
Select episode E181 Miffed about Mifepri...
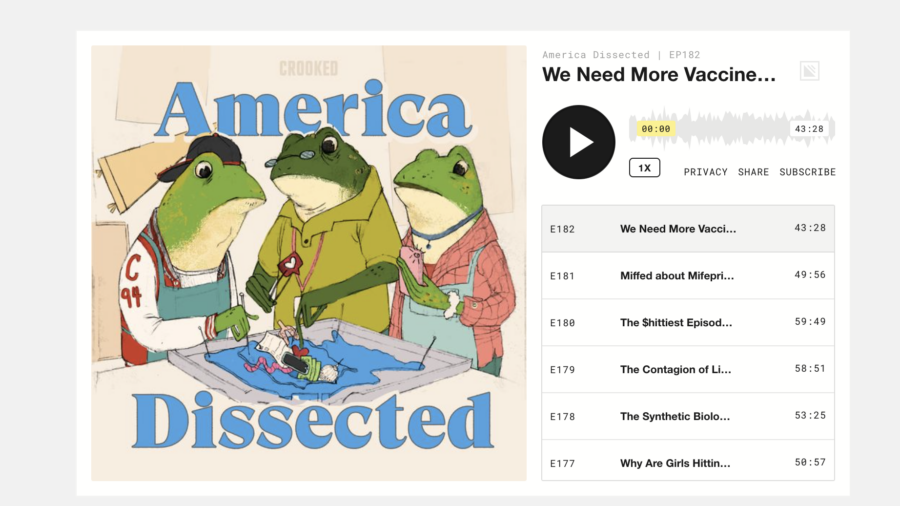coord(688,275)
